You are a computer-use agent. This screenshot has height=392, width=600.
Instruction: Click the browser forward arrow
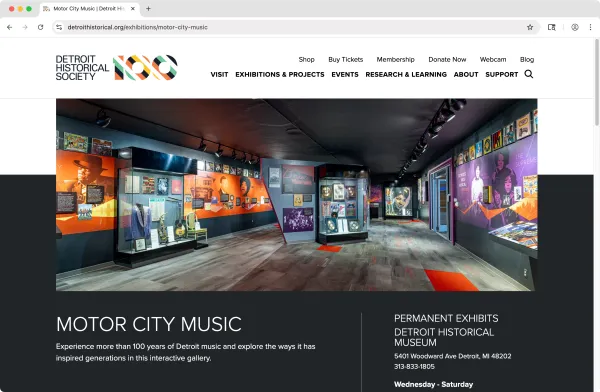pos(25,27)
